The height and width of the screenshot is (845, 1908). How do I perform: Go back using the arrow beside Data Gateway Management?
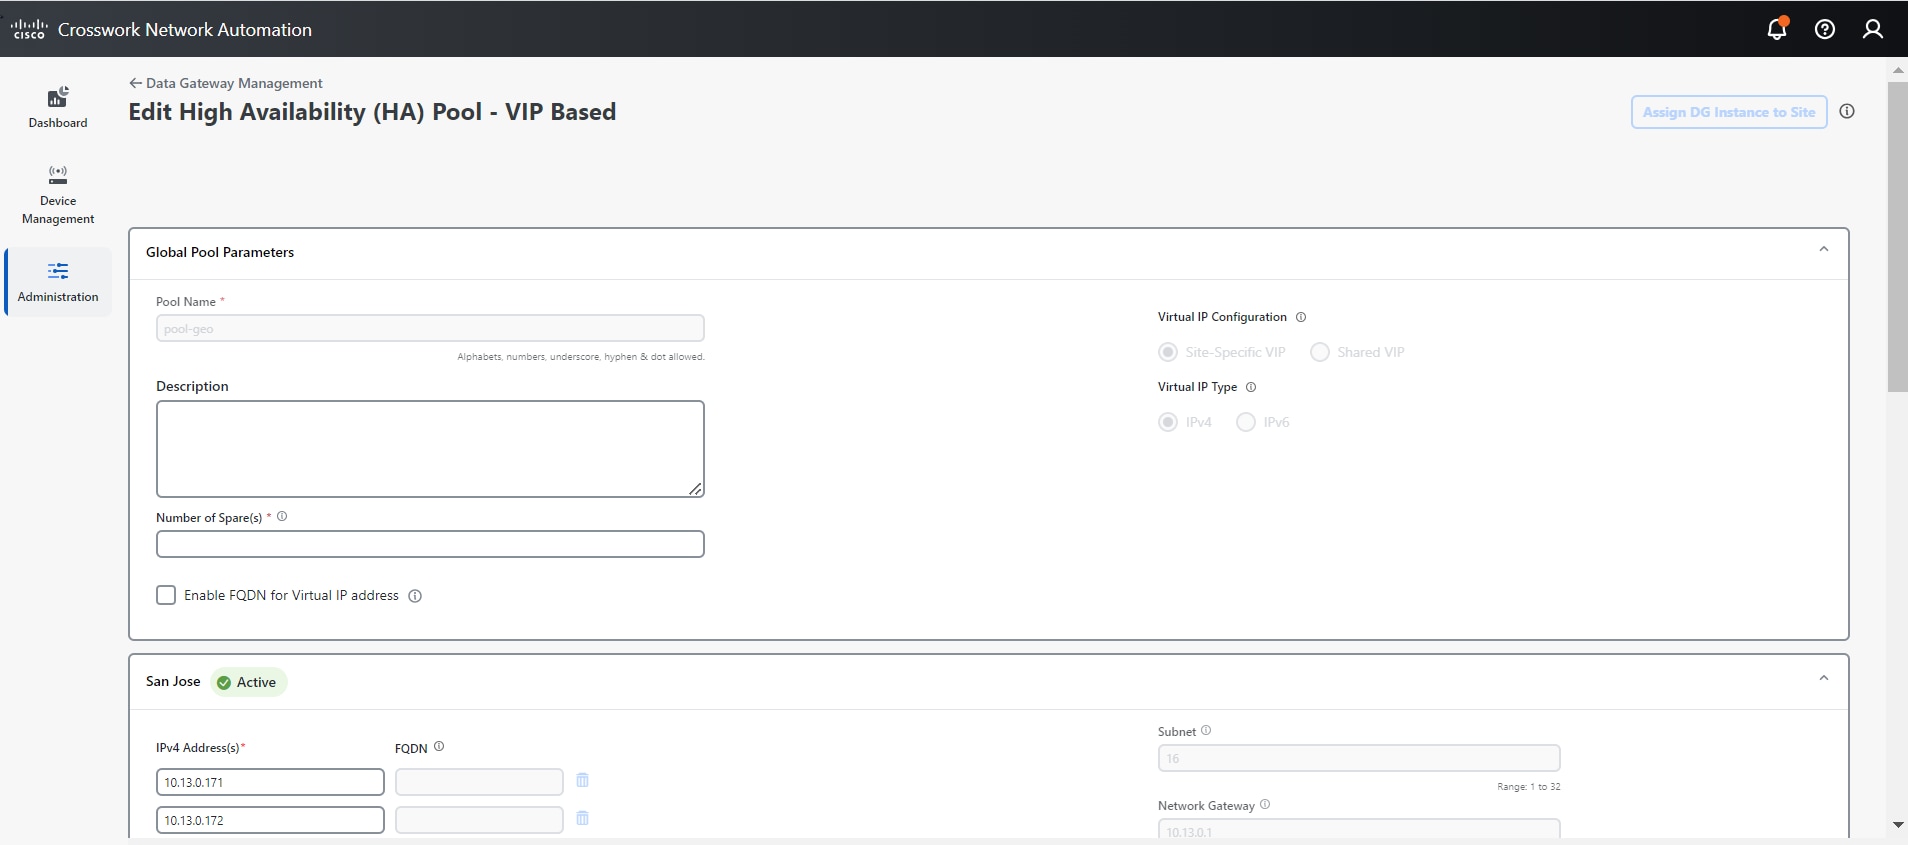pos(135,83)
